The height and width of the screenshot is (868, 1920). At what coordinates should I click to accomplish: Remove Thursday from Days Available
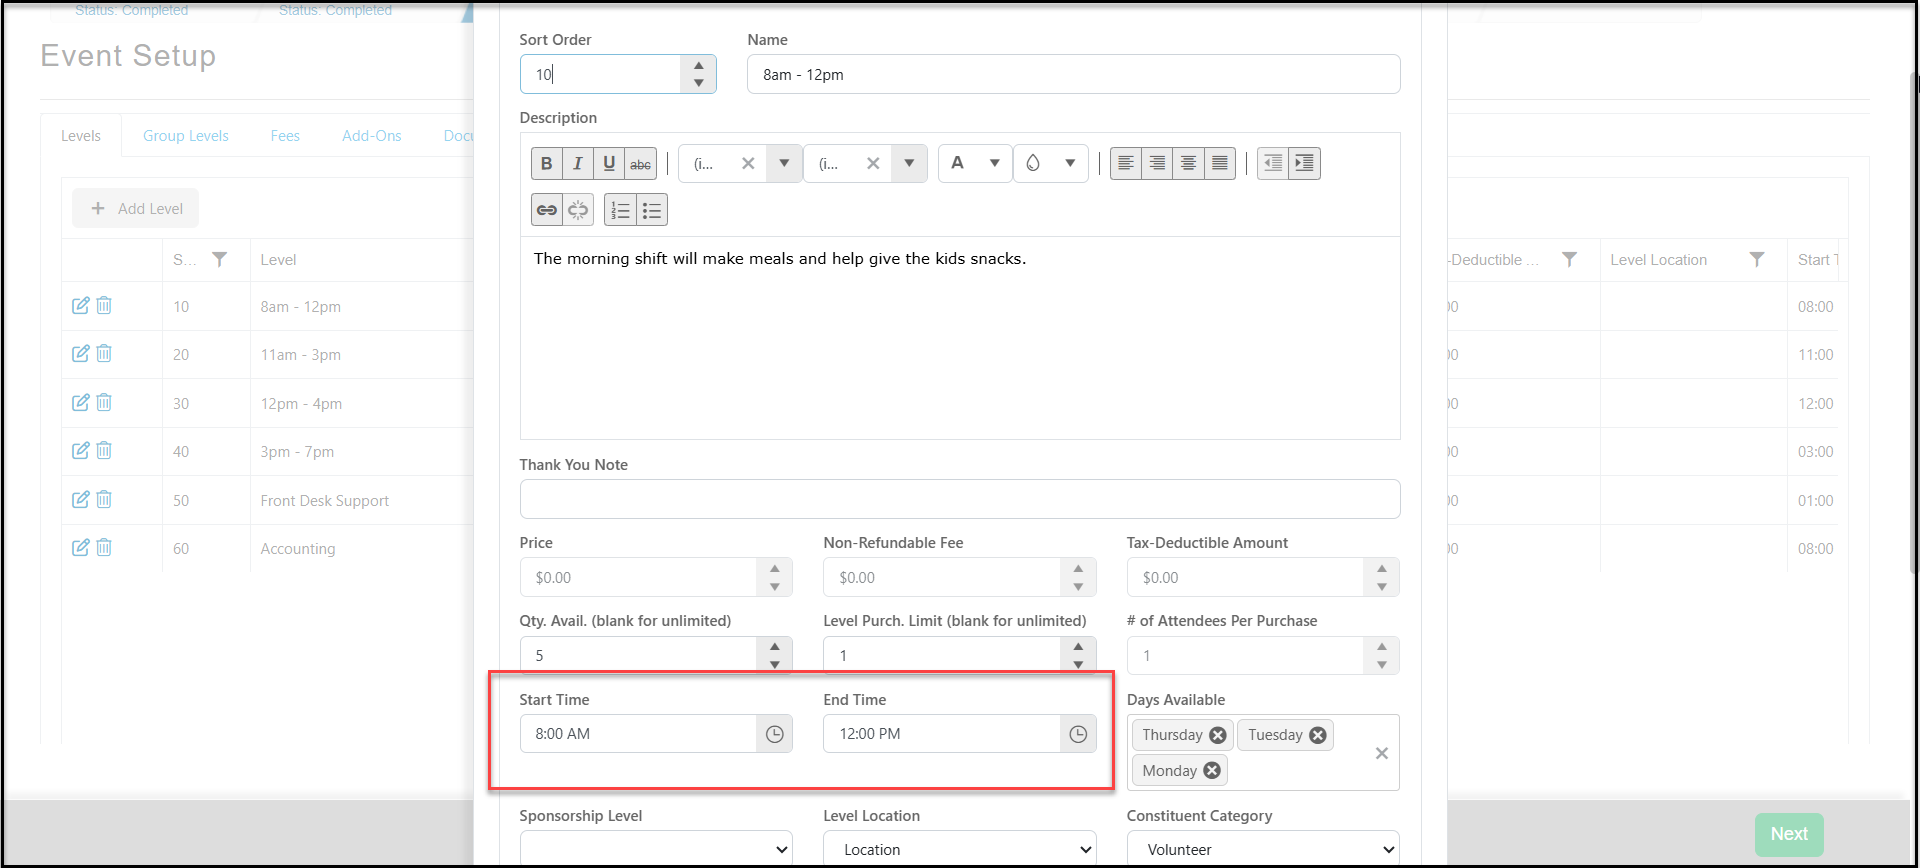(x=1217, y=735)
